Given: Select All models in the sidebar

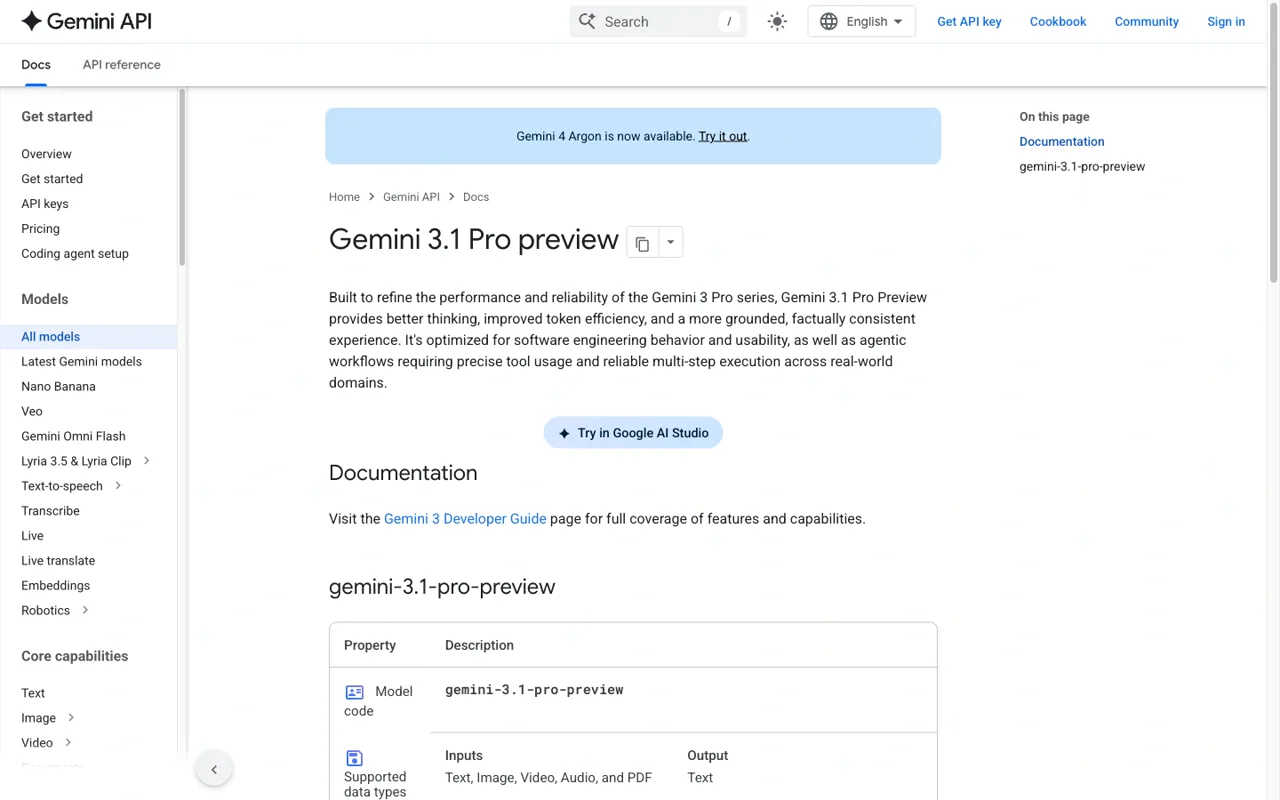Looking at the screenshot, I should pos(89,337).
